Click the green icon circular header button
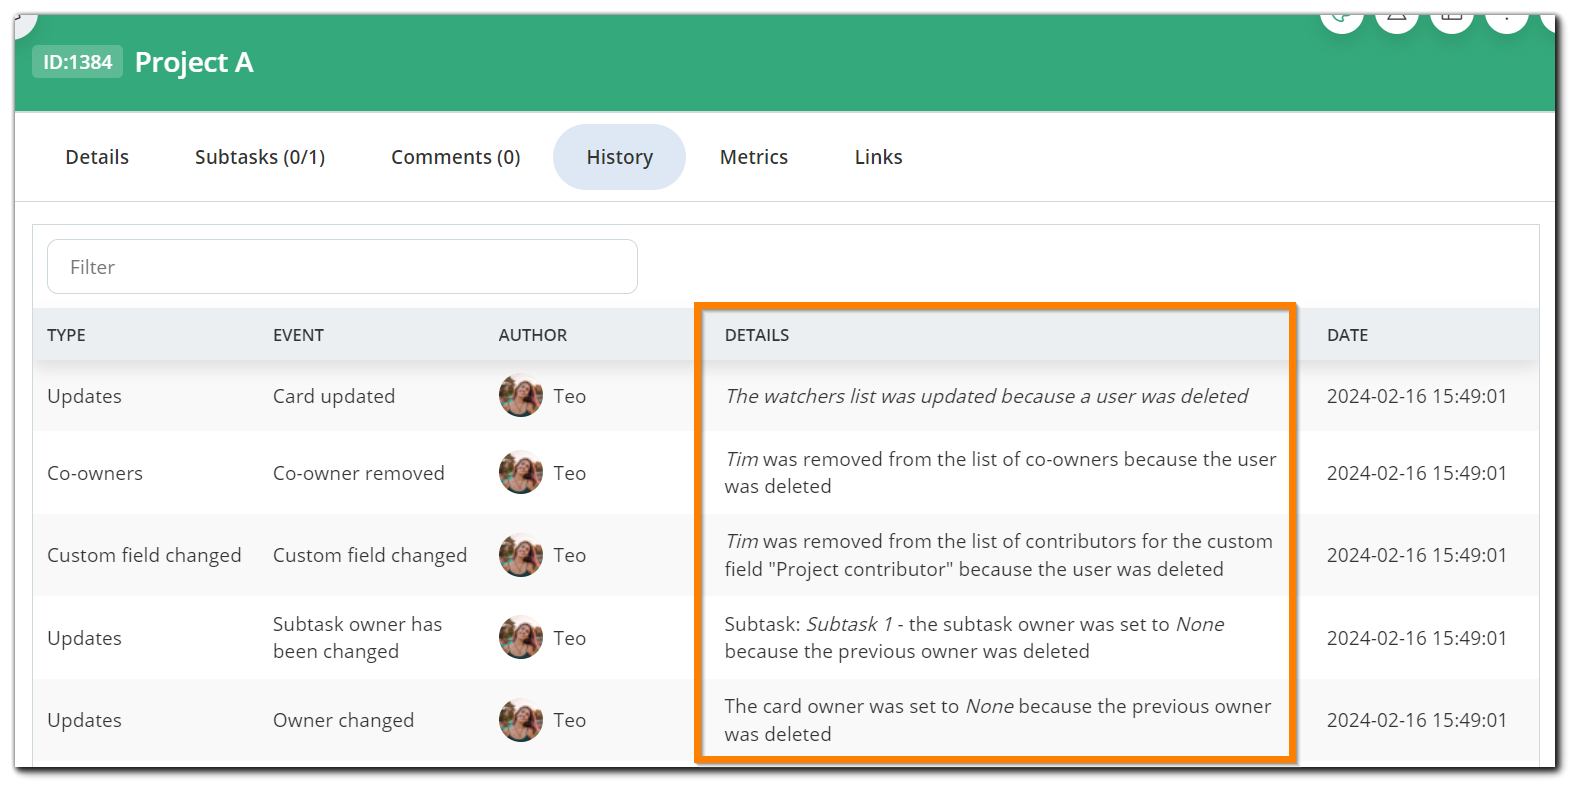This screenshot has height=794, width=1582. coord(1342,20)
